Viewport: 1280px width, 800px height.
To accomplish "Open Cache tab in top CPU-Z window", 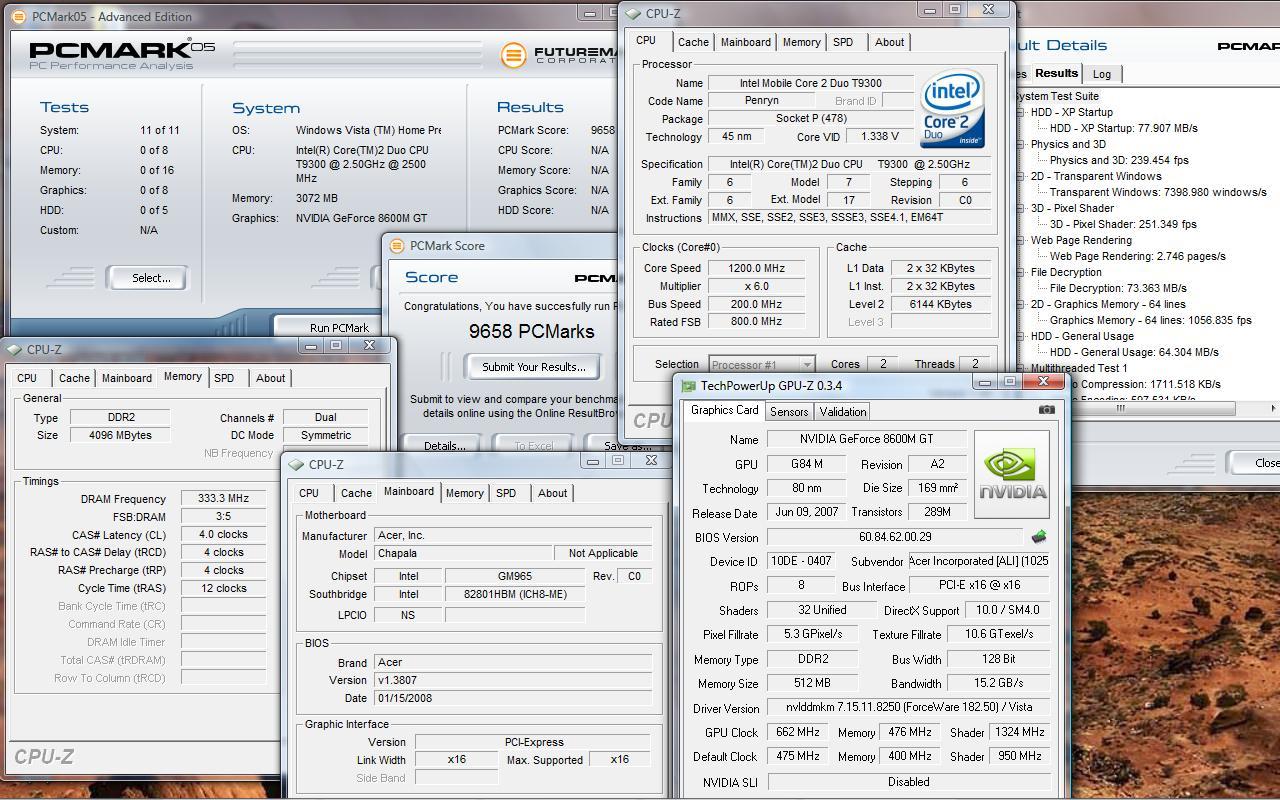I will click(693, 42).
